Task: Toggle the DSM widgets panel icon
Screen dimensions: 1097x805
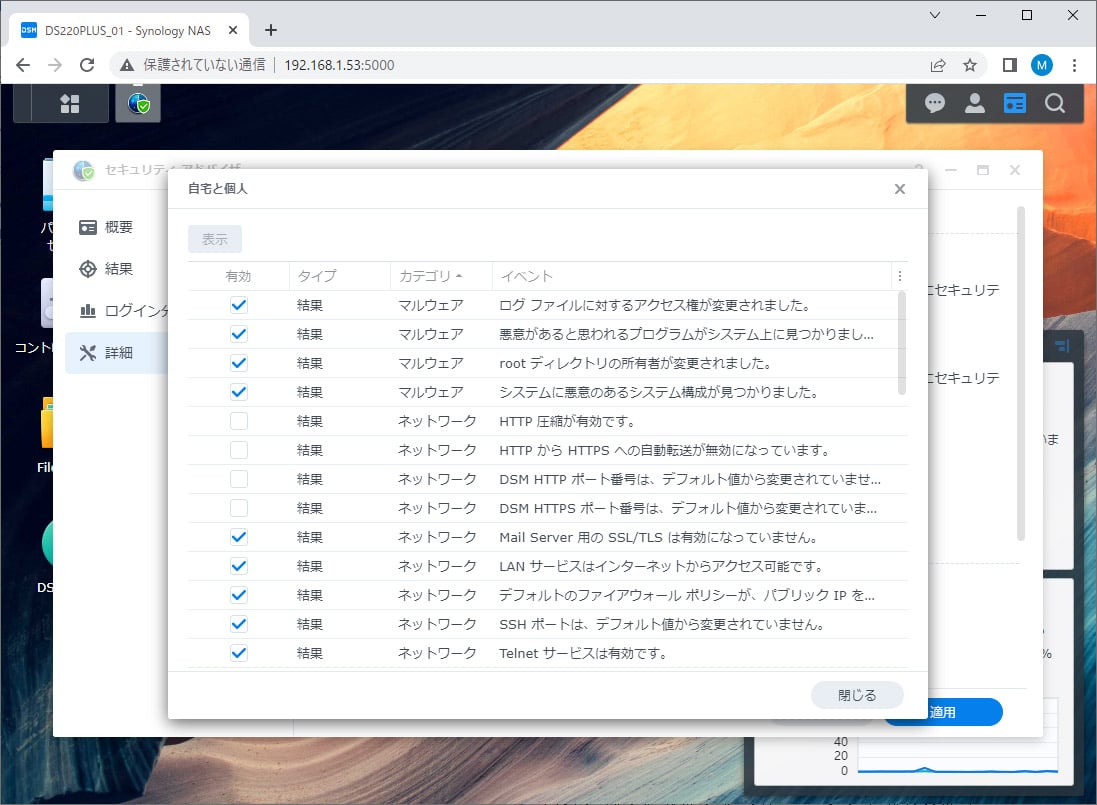Action: click(1014, 104)
